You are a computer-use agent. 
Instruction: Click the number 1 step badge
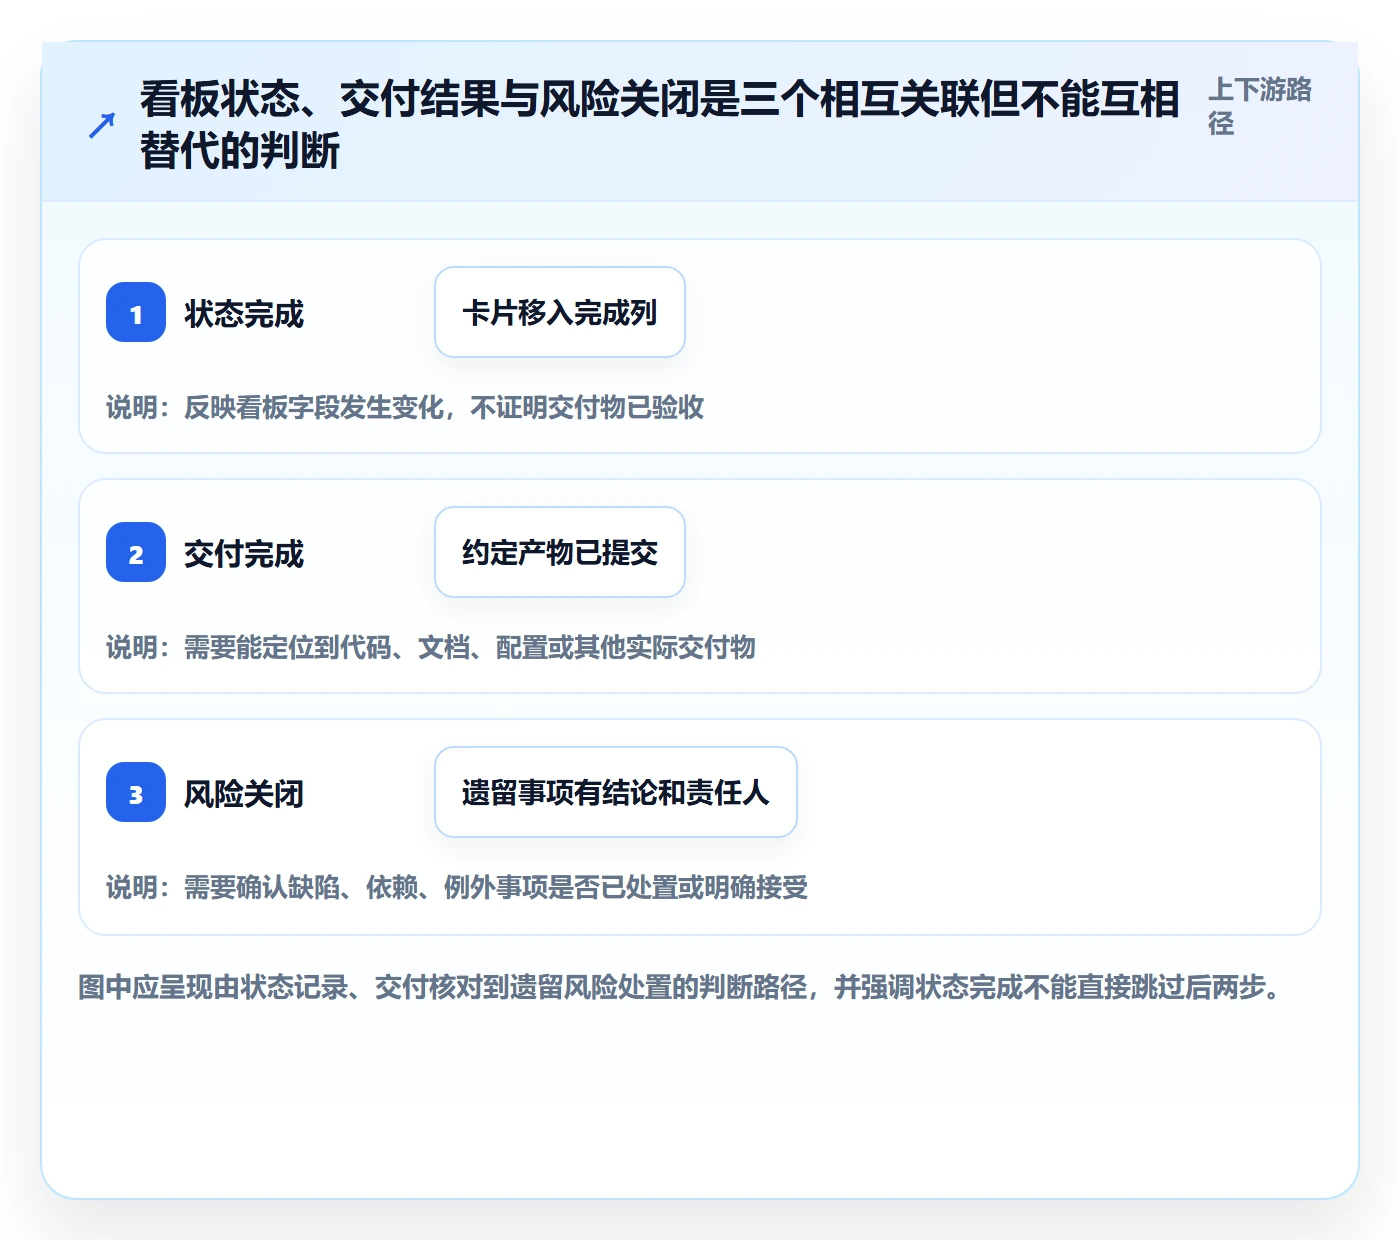[136, 312]
